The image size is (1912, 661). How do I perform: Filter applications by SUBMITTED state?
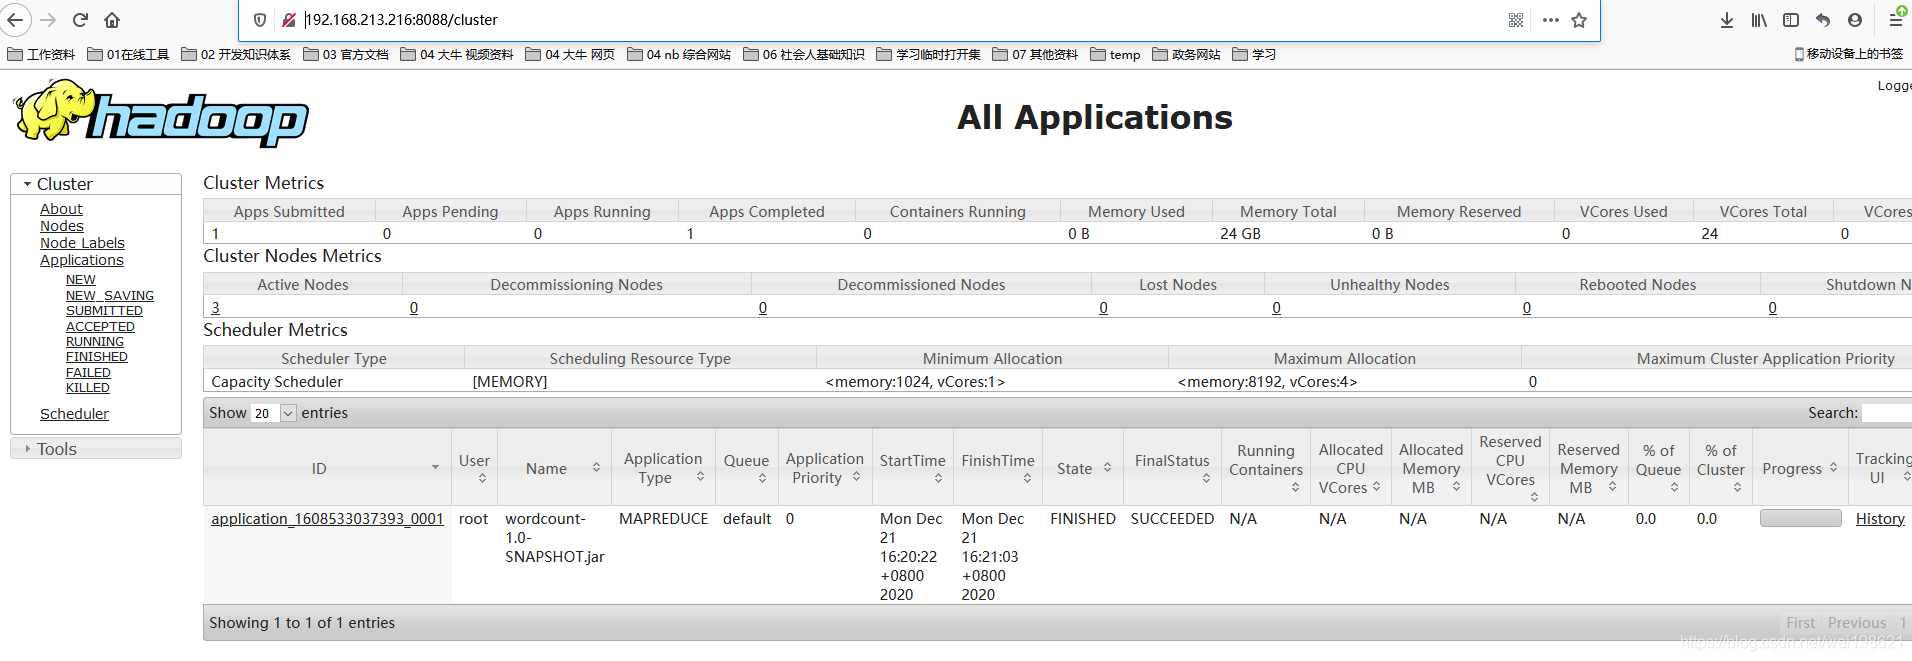tap(104, 311)
